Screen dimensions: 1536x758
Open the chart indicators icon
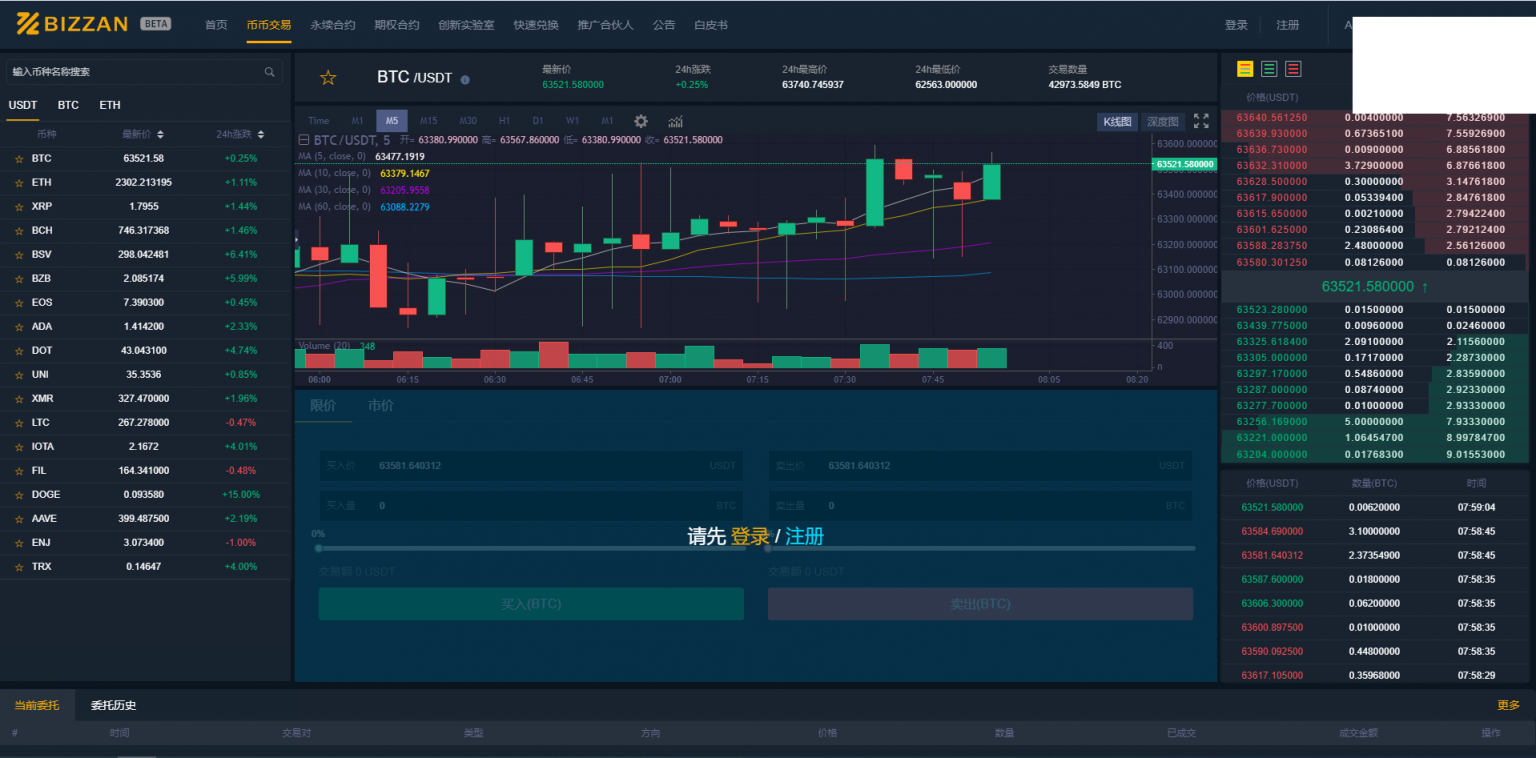point(675,121)
